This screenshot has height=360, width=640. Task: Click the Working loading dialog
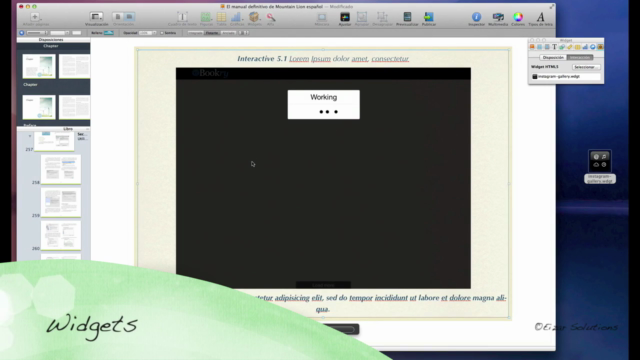tap(324, 104)
